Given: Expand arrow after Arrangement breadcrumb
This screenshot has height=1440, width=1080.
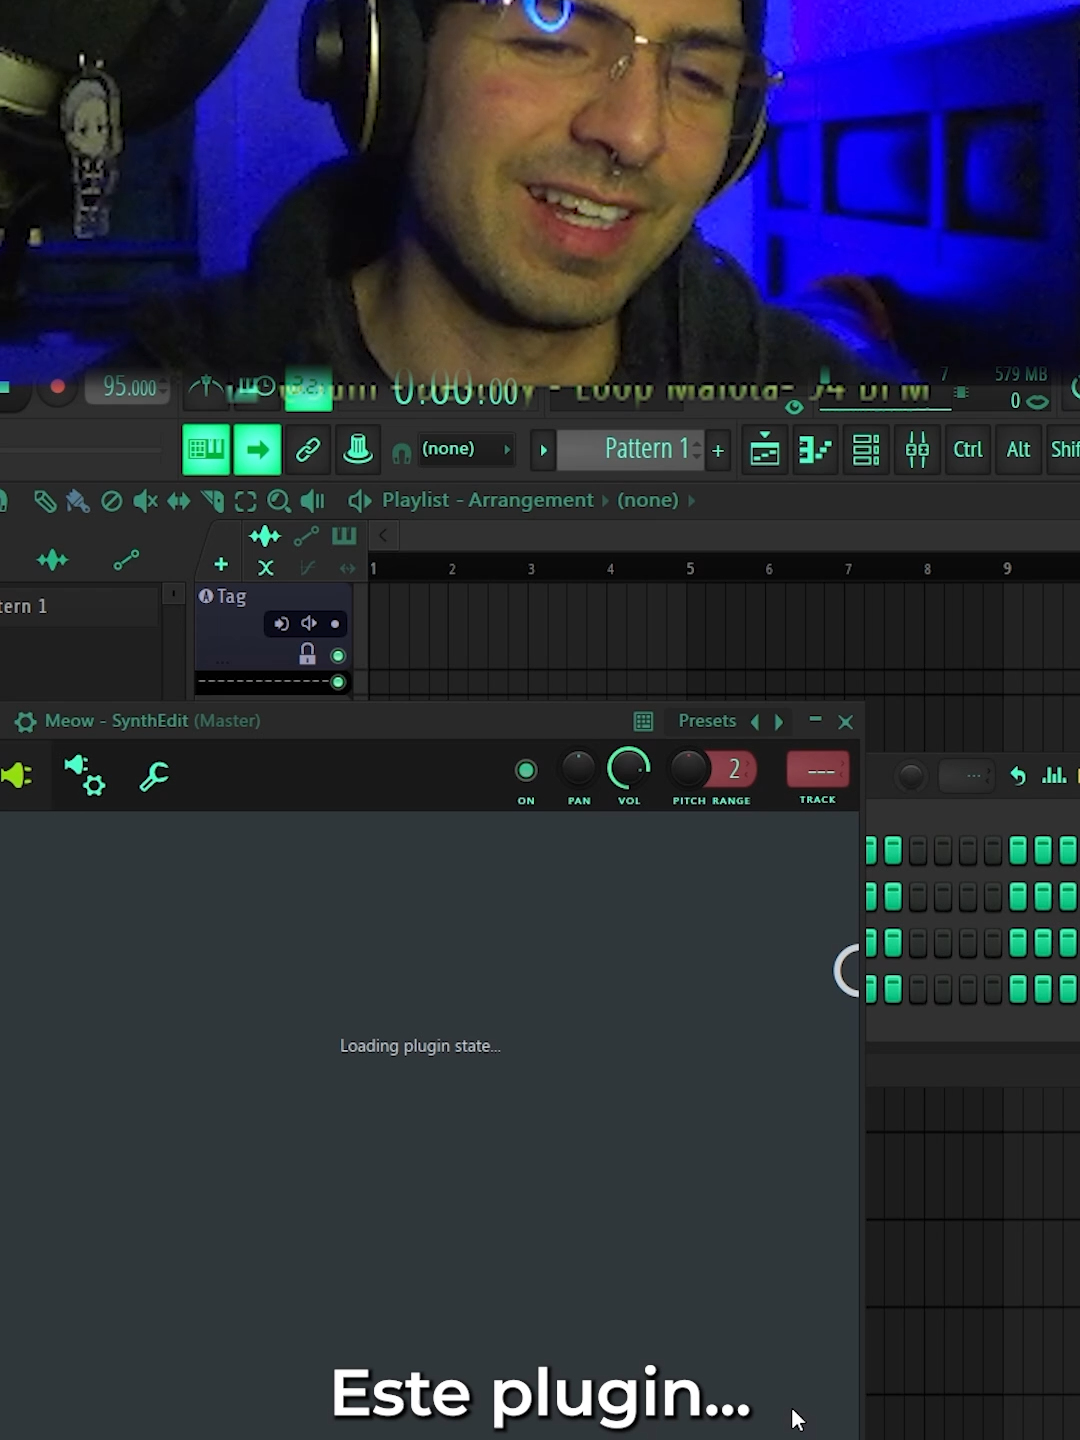Looking at the screenshot, I should point(605,500).
